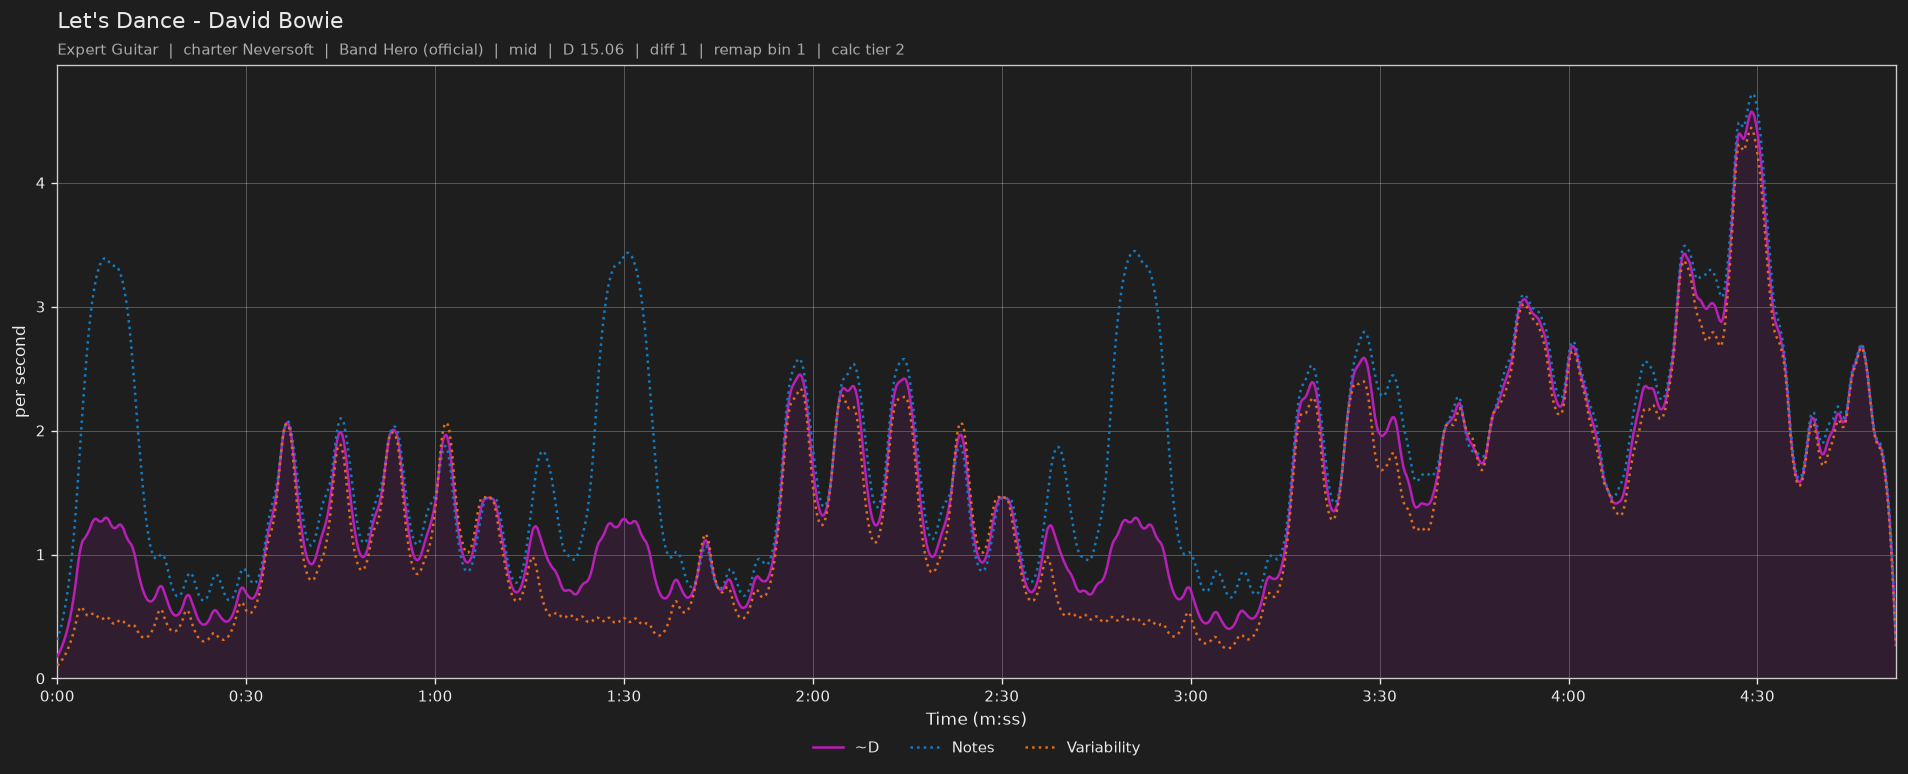
Task: Click the "1:00" time axis tick label
Action: point(435,697)
